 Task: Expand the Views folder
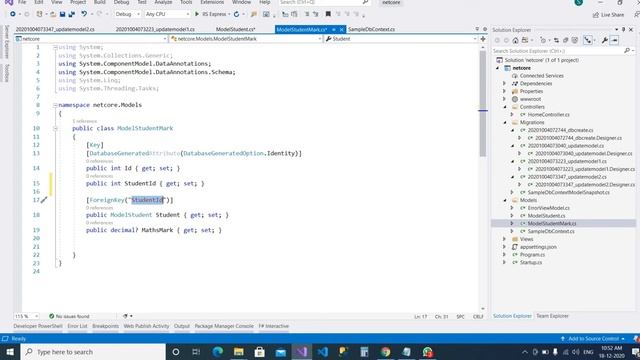point(504,239)
